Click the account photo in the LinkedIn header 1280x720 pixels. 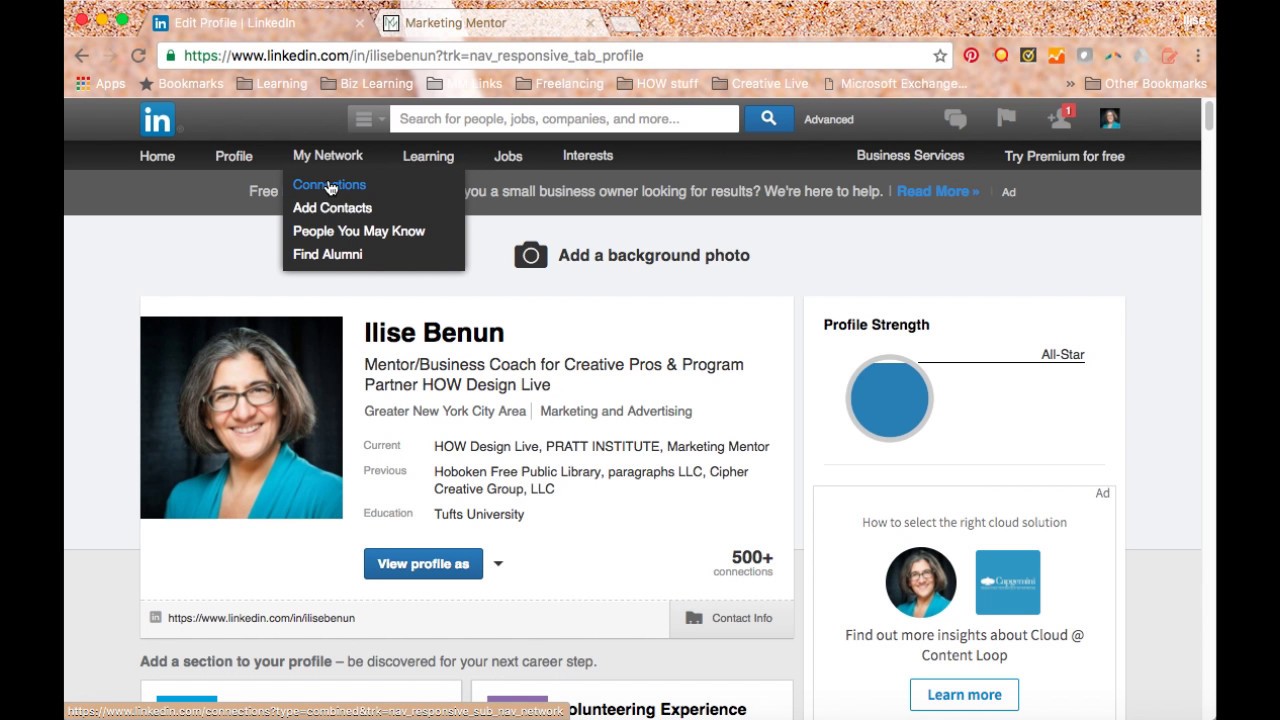(x=1110, y=118)
